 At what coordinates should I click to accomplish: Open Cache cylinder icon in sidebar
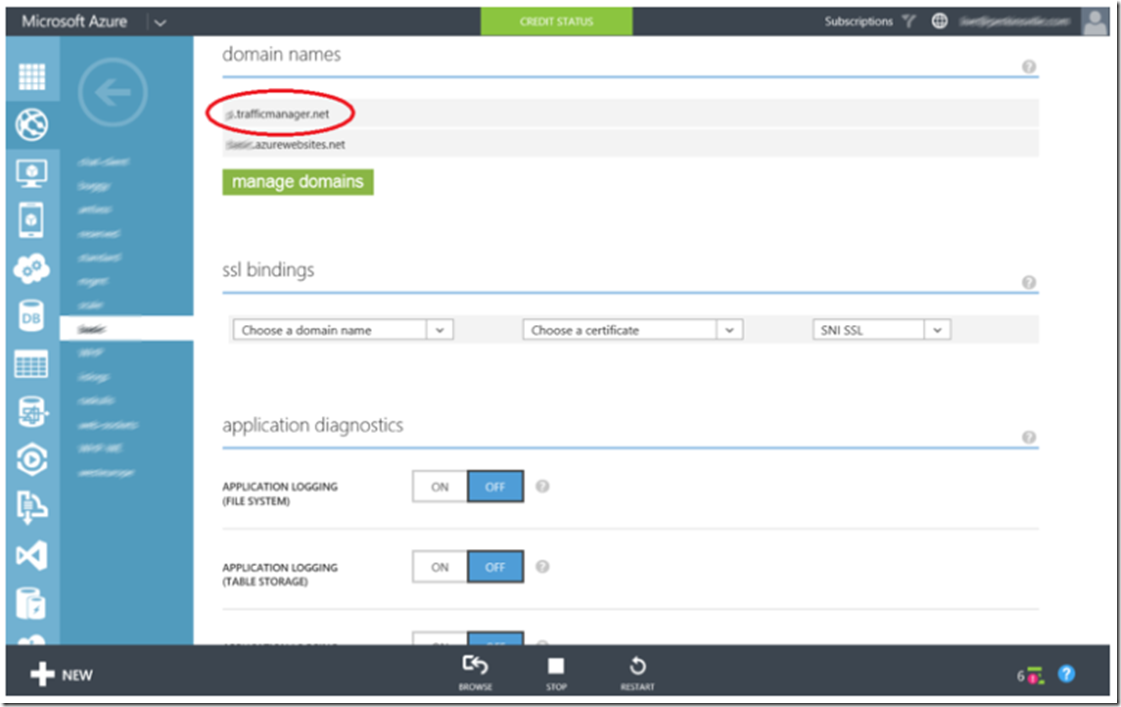pos(31,604)
